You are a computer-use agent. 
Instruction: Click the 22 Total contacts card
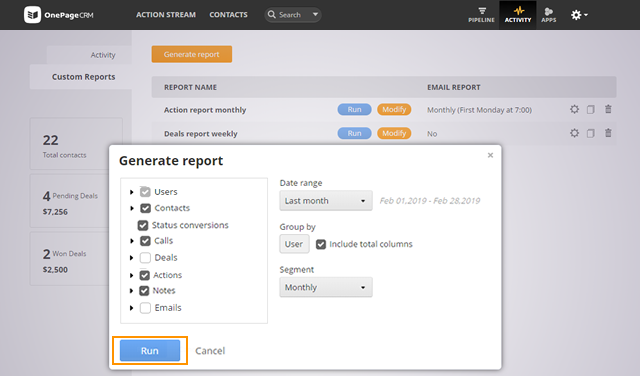tap(76, 144)
